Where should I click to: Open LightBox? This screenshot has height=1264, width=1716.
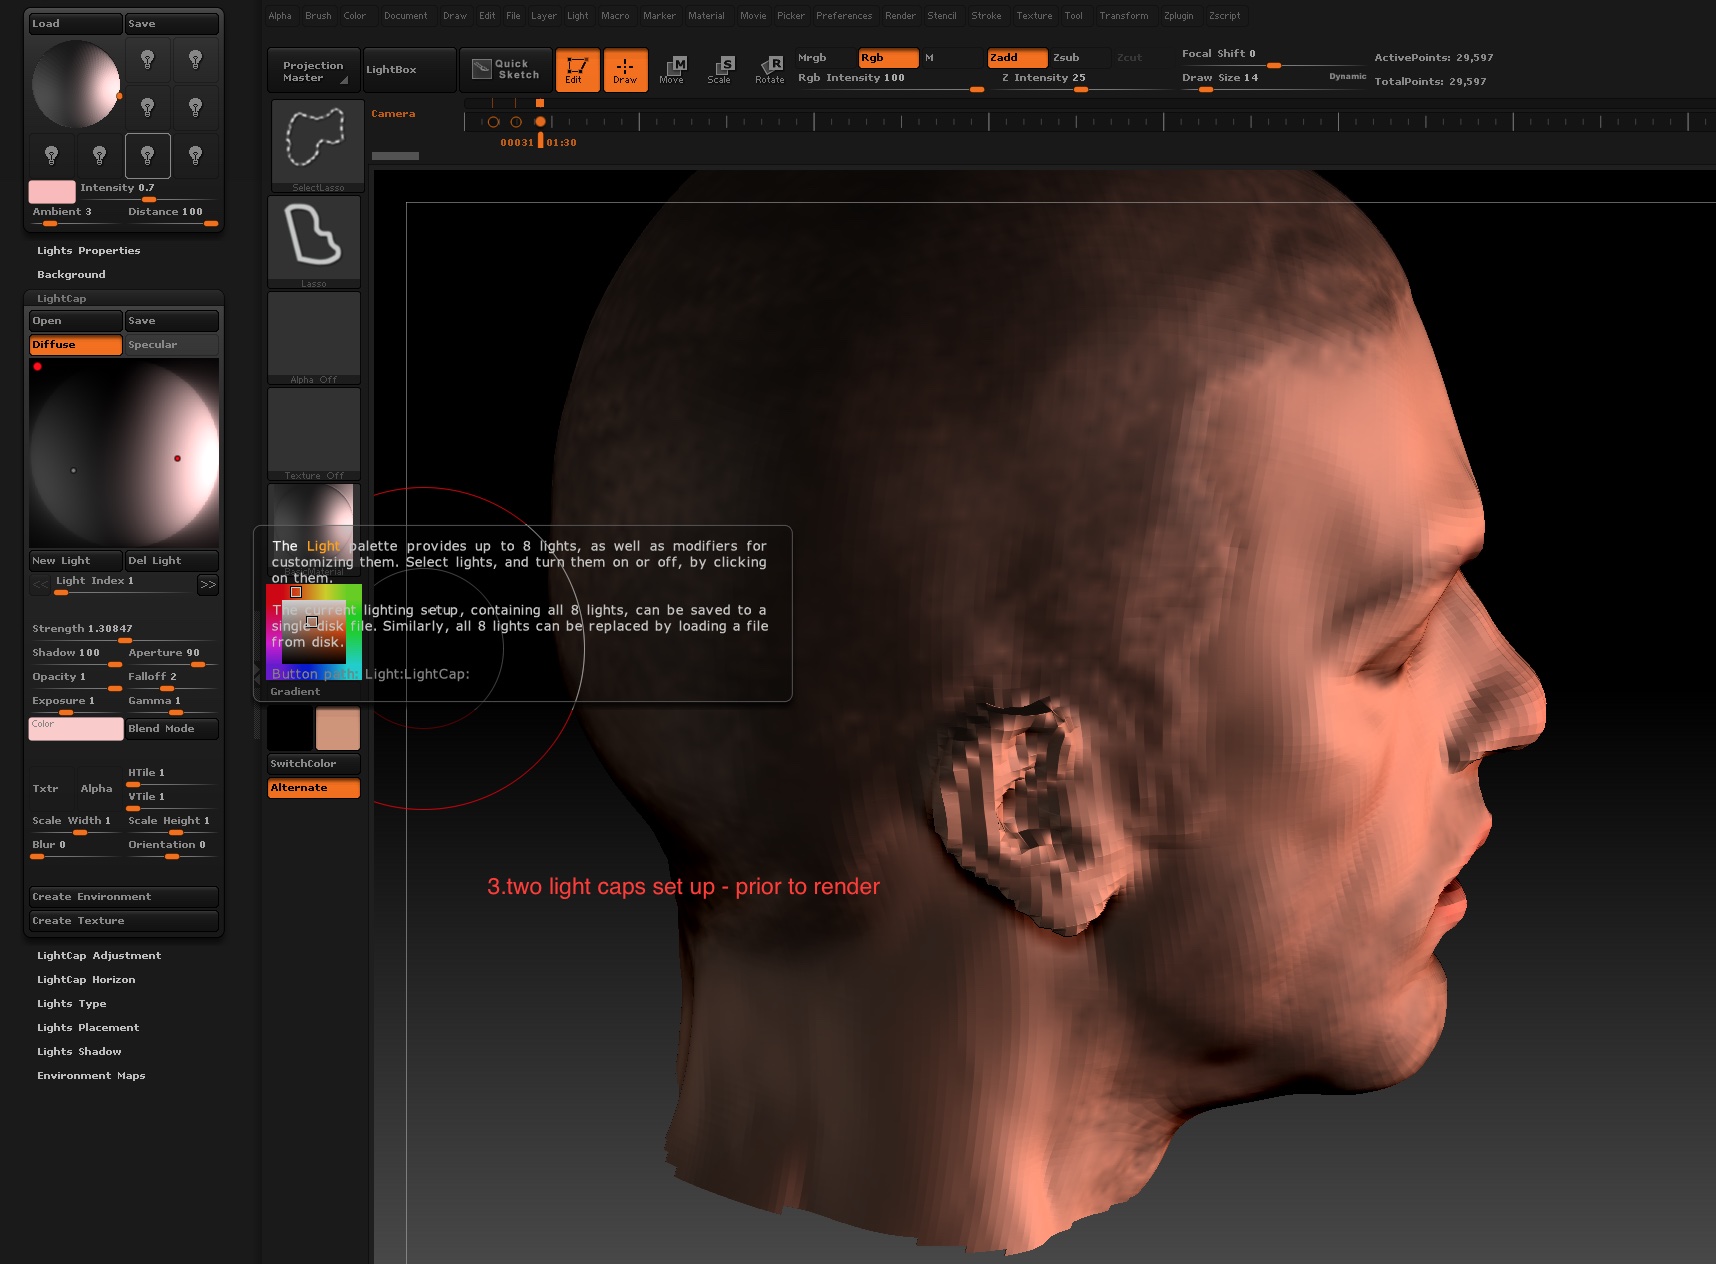(x=410, y=70)
